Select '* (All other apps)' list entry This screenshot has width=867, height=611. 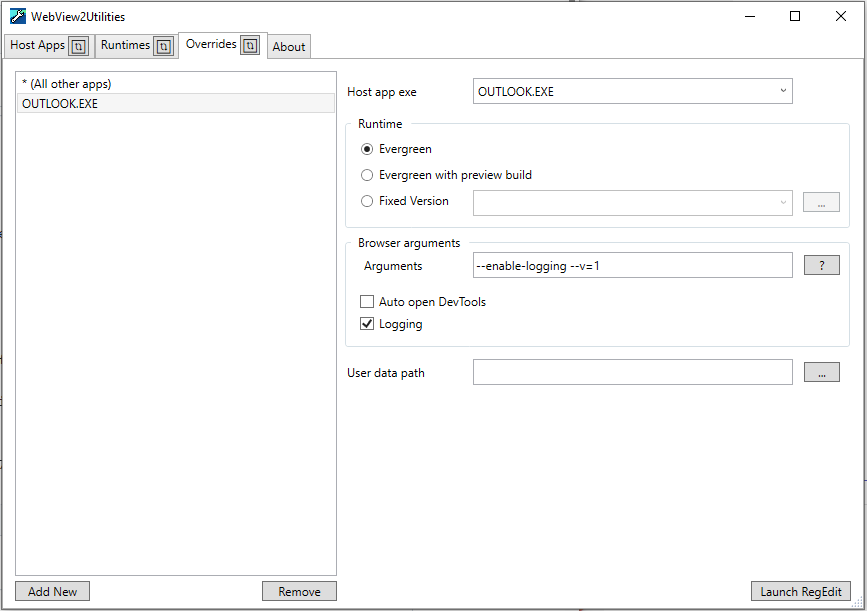pos(176,83)
